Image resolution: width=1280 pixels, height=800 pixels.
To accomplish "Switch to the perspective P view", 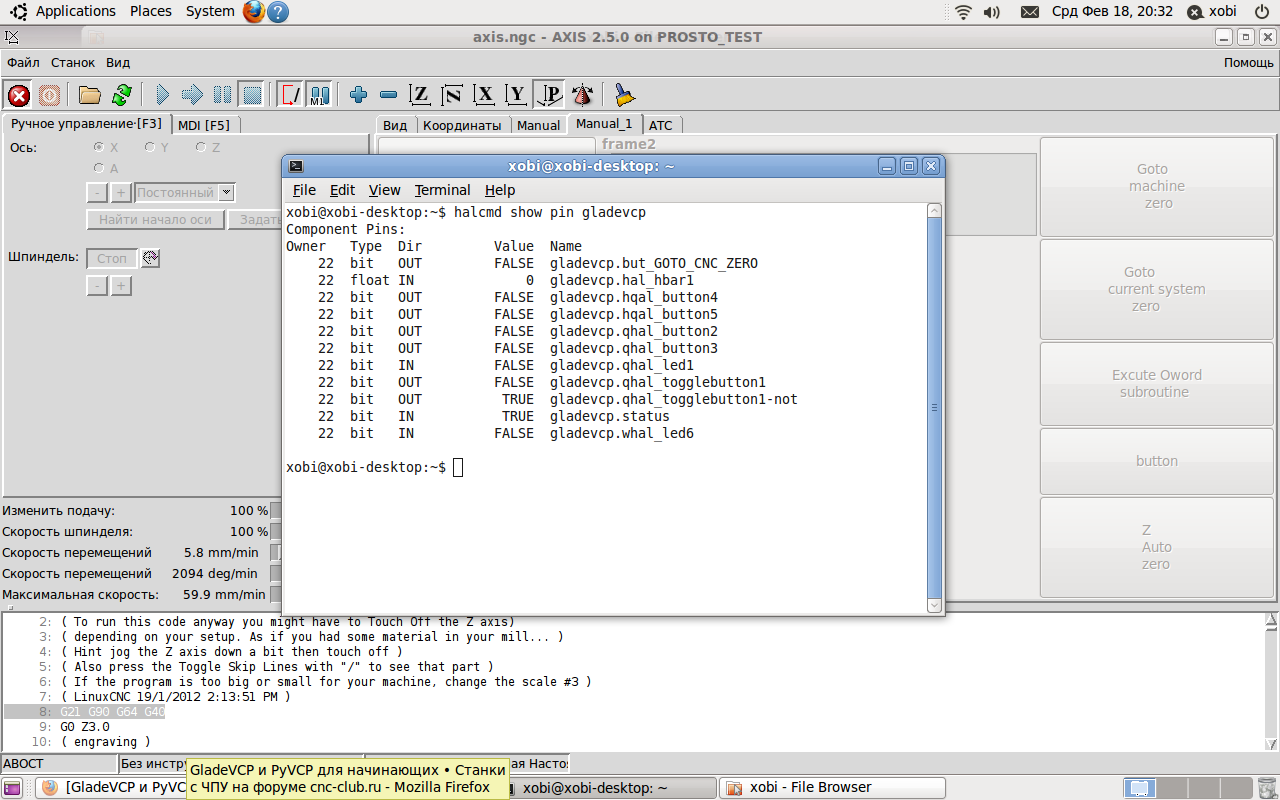I will tap(549, 95).
